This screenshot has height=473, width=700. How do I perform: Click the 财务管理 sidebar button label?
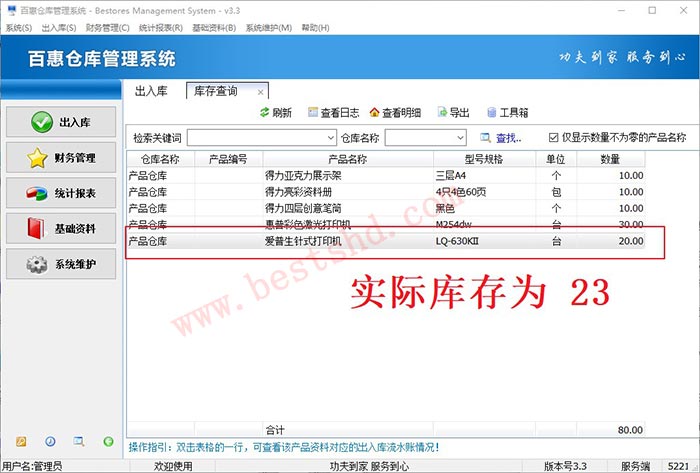coord(75,158)
